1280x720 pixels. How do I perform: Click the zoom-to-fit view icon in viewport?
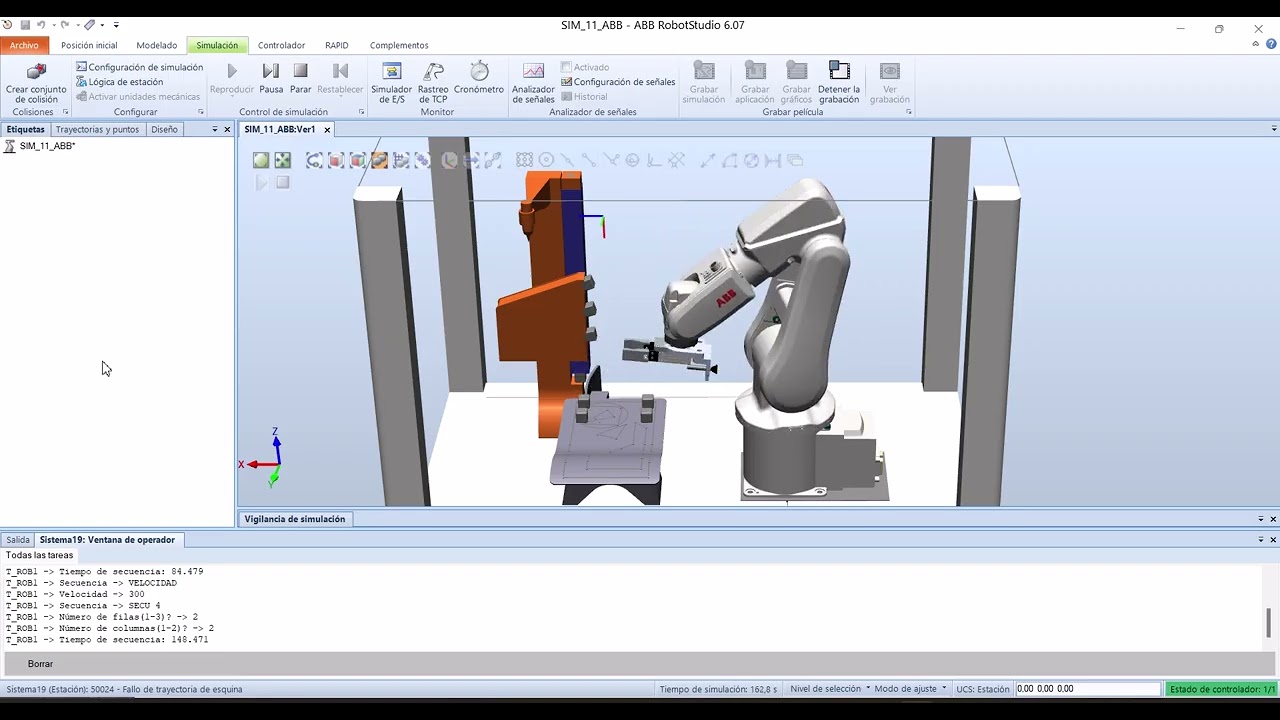point(283,160)
